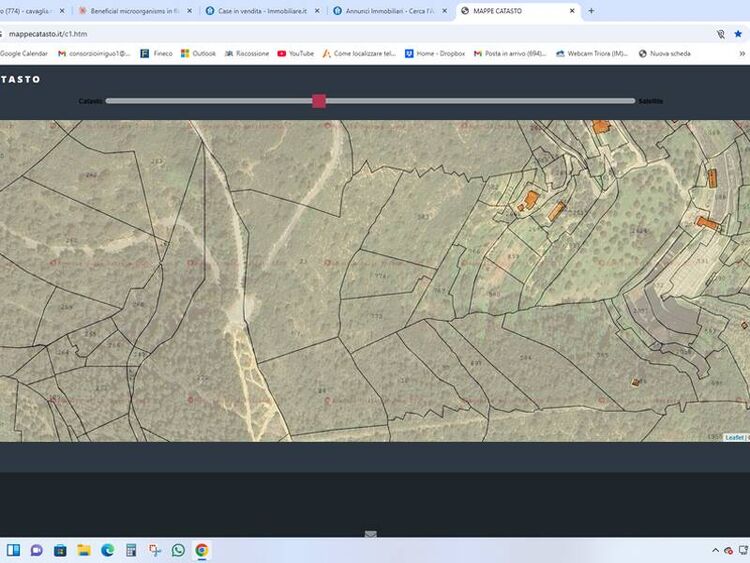Open Microsoft Edge from taskbar
The image size is (750, 563).
click(x=108, y=550)
